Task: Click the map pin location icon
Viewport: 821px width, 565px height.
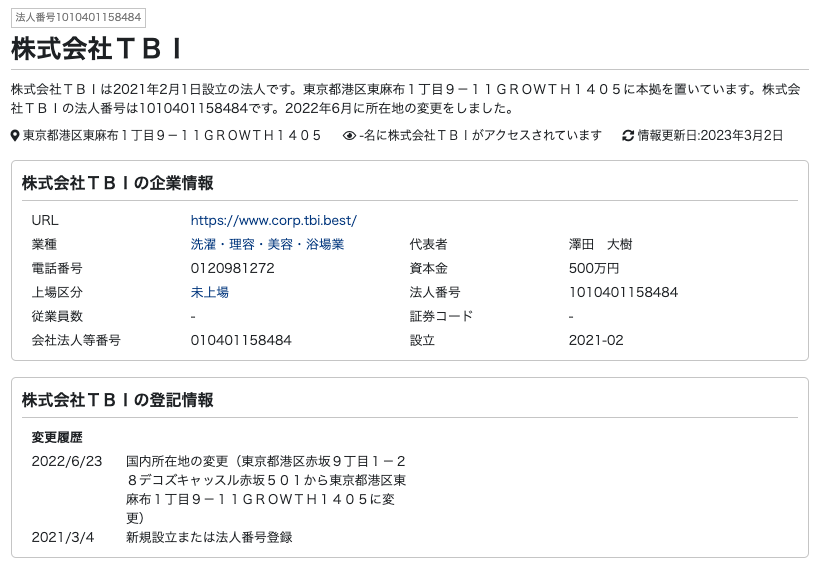Action: point(15,136)
